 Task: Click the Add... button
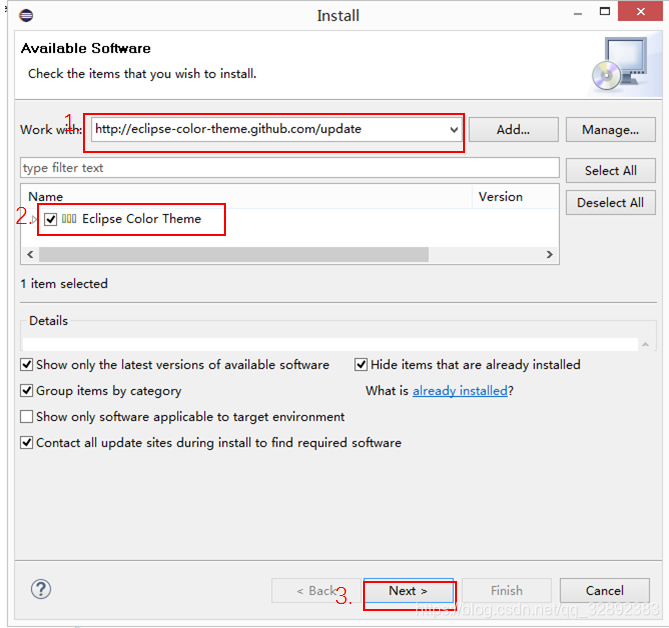coord(513,130)
